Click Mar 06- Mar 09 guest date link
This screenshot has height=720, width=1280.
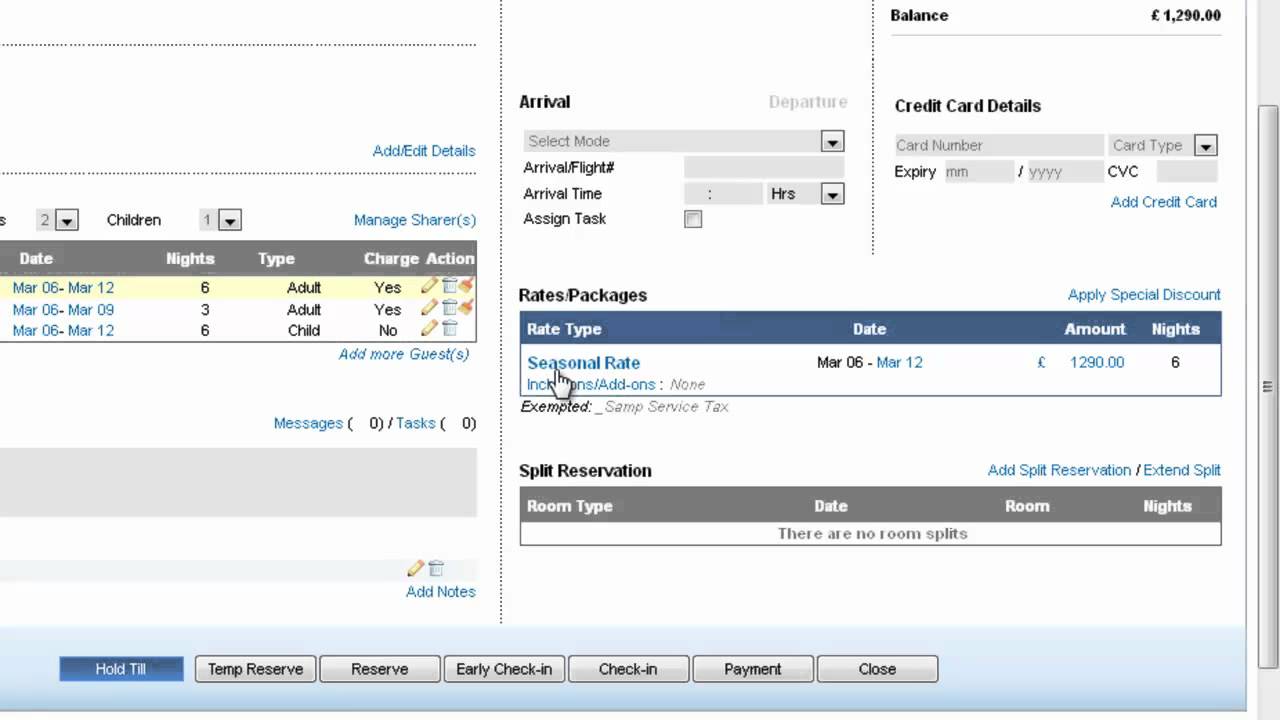pyautogui.click(x=63, y=309)
